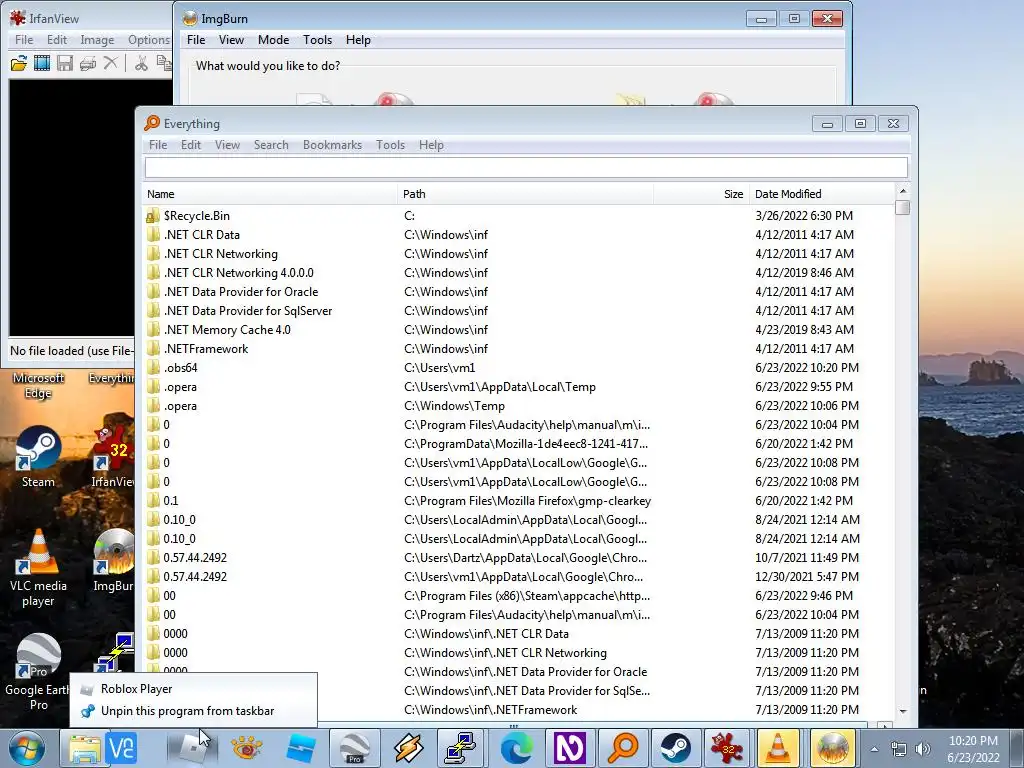The height and width of the screenshot is (768, 1024).
Task: Show hidden system tray icons arrow
Action: click(874, 749)
